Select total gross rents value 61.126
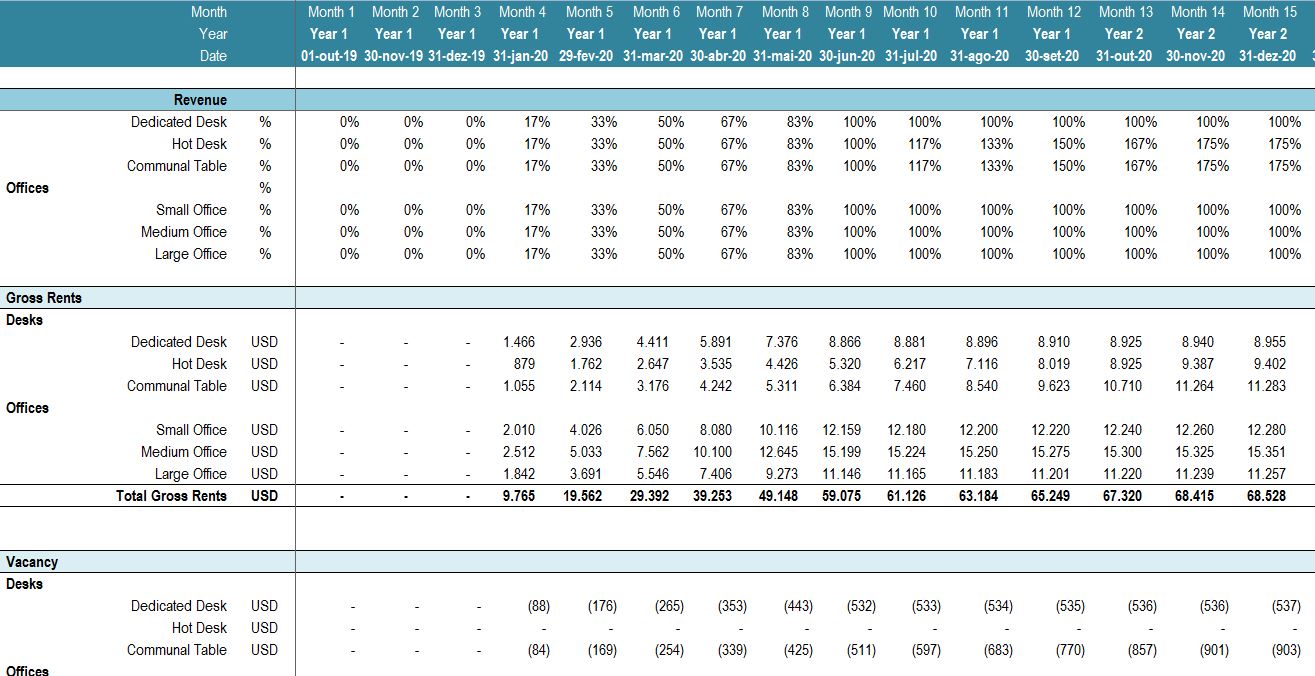 click(x=908, y=496)
